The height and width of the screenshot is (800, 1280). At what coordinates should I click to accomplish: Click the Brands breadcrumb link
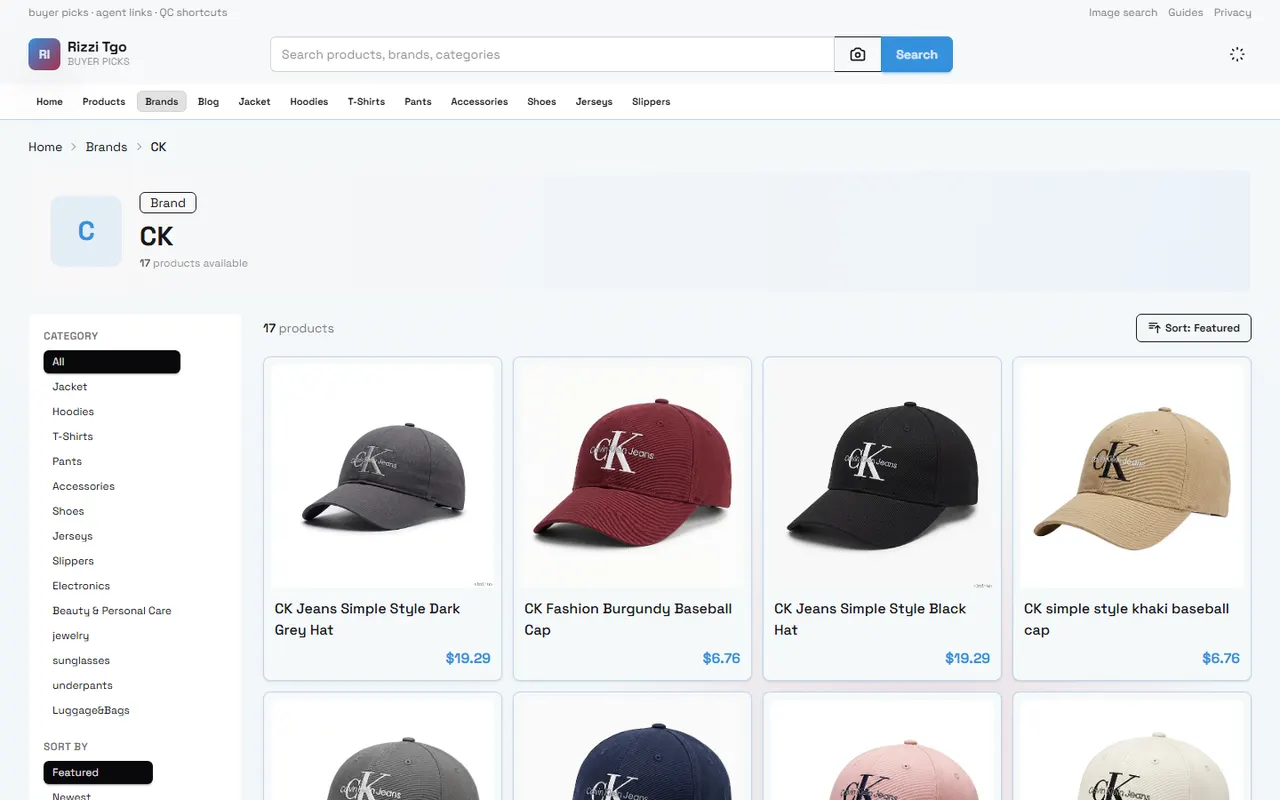click(106, 147)
